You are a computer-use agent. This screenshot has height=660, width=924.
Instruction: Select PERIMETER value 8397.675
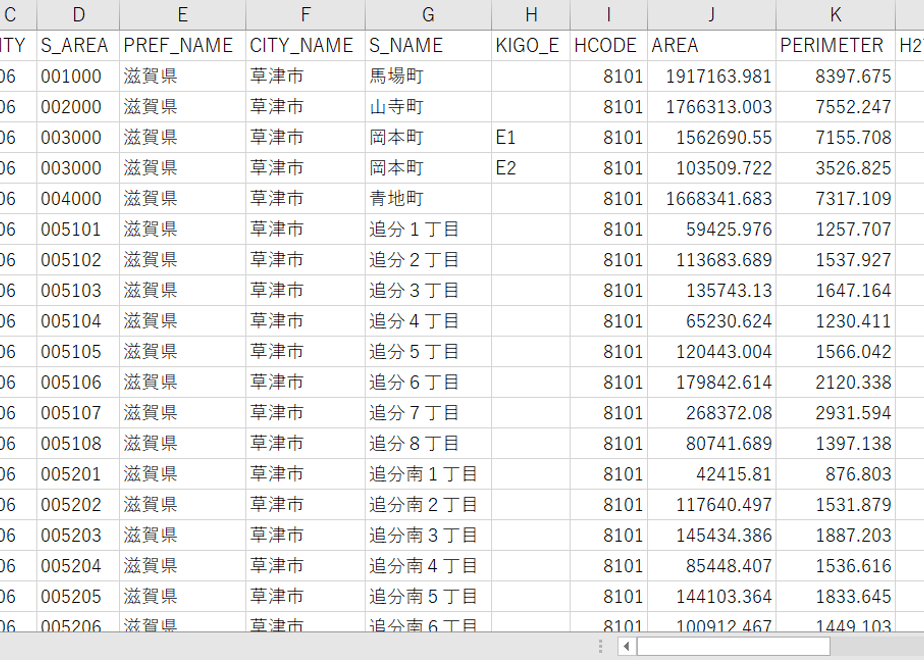coord(836,76)
